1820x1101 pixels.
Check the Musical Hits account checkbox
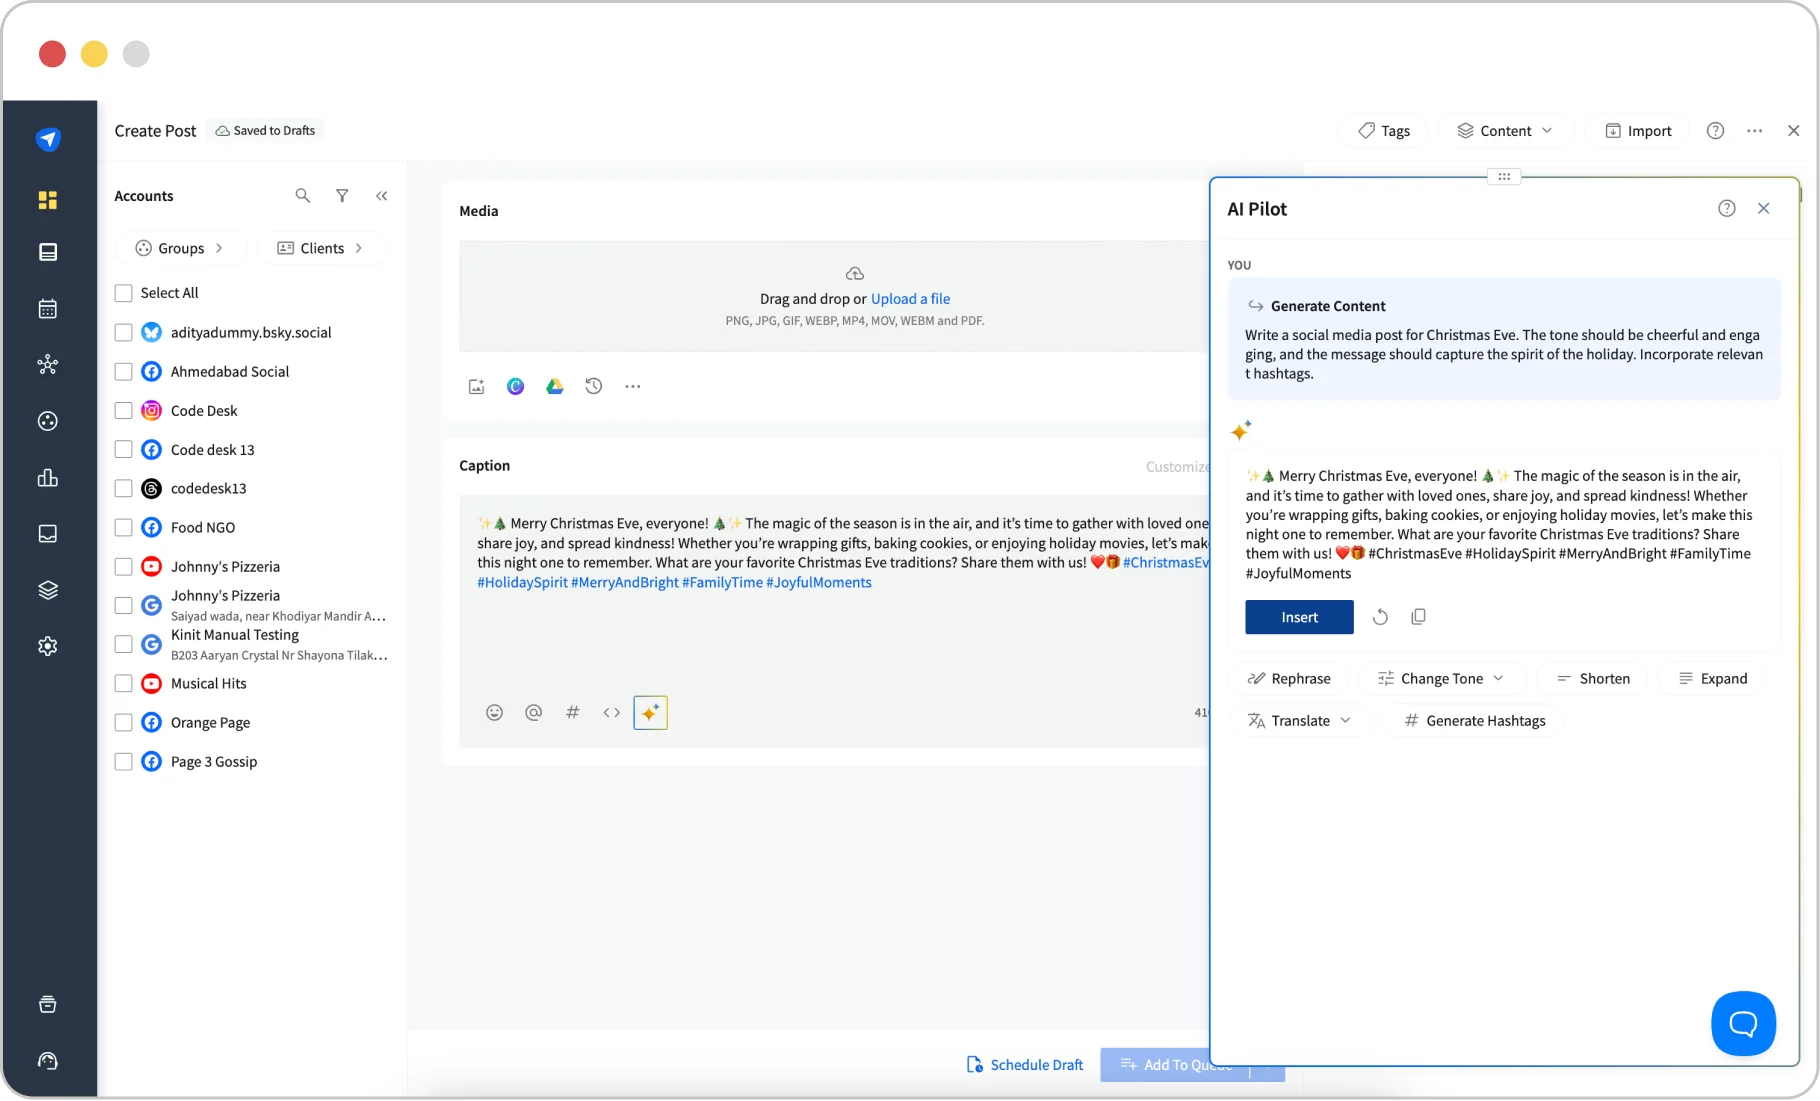[x=124, y=683]
